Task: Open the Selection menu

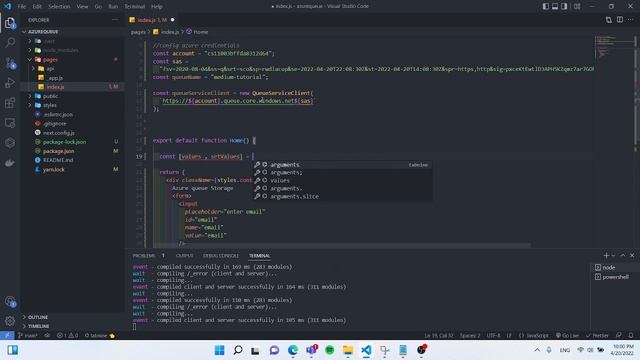Action: (59, 7)
